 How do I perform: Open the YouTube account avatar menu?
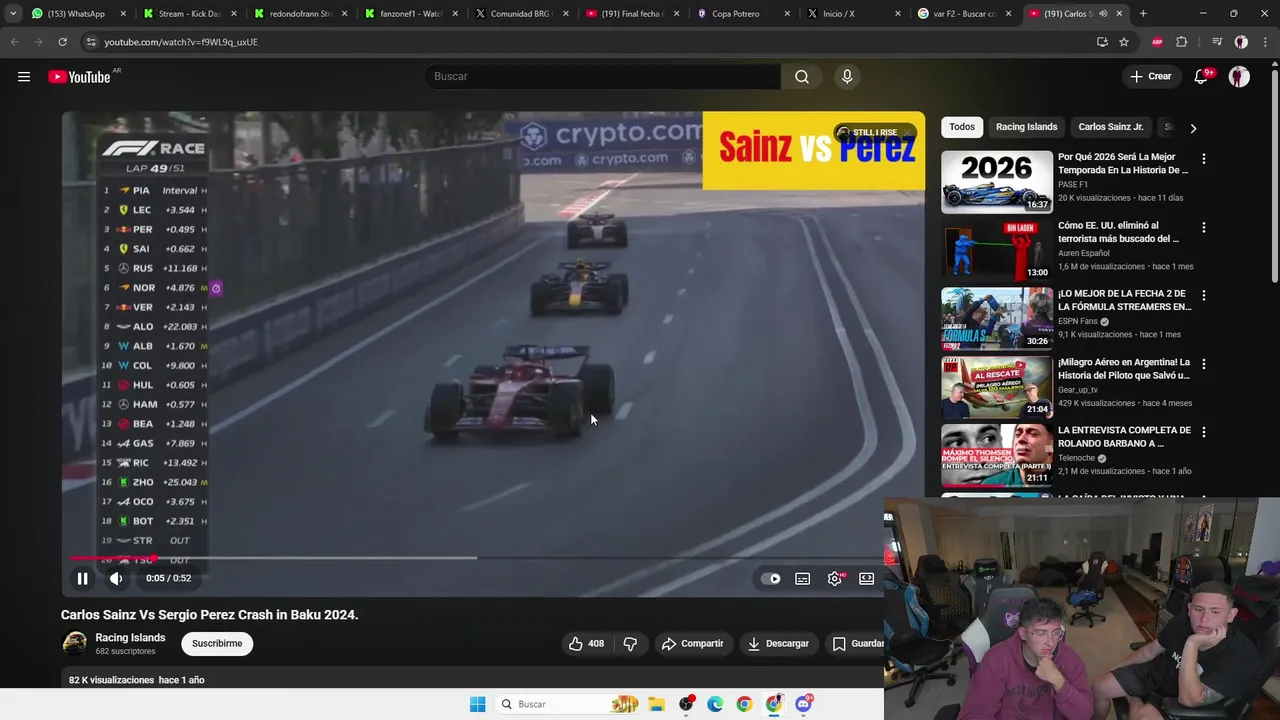(x=1239, y=77)
